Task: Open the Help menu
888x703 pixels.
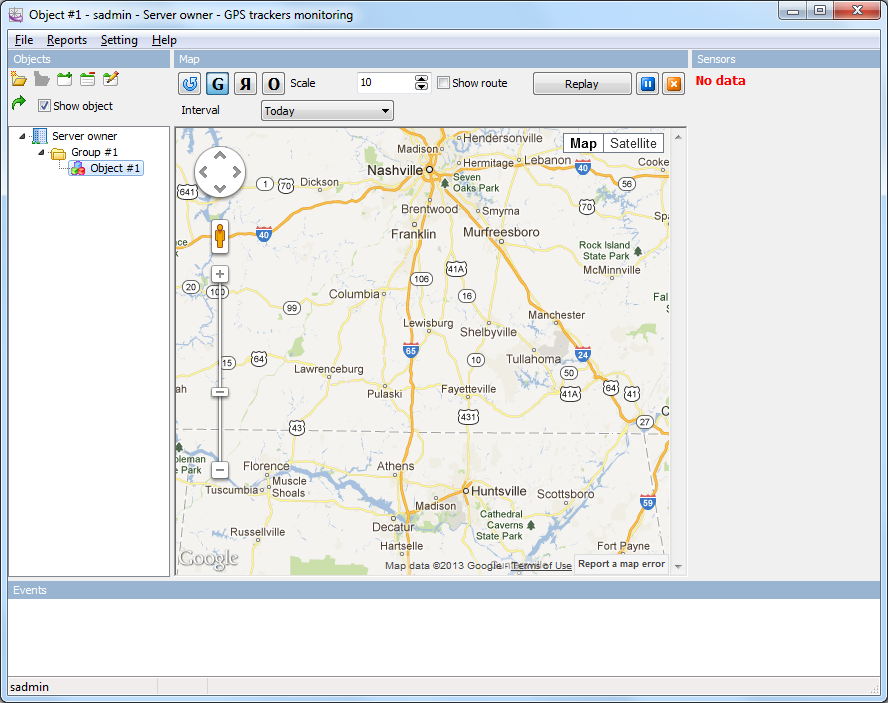Action: click(164, 40)
